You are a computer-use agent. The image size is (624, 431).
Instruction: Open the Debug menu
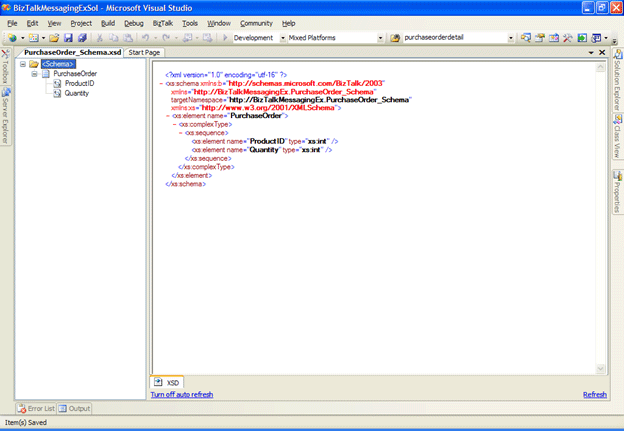134,23
